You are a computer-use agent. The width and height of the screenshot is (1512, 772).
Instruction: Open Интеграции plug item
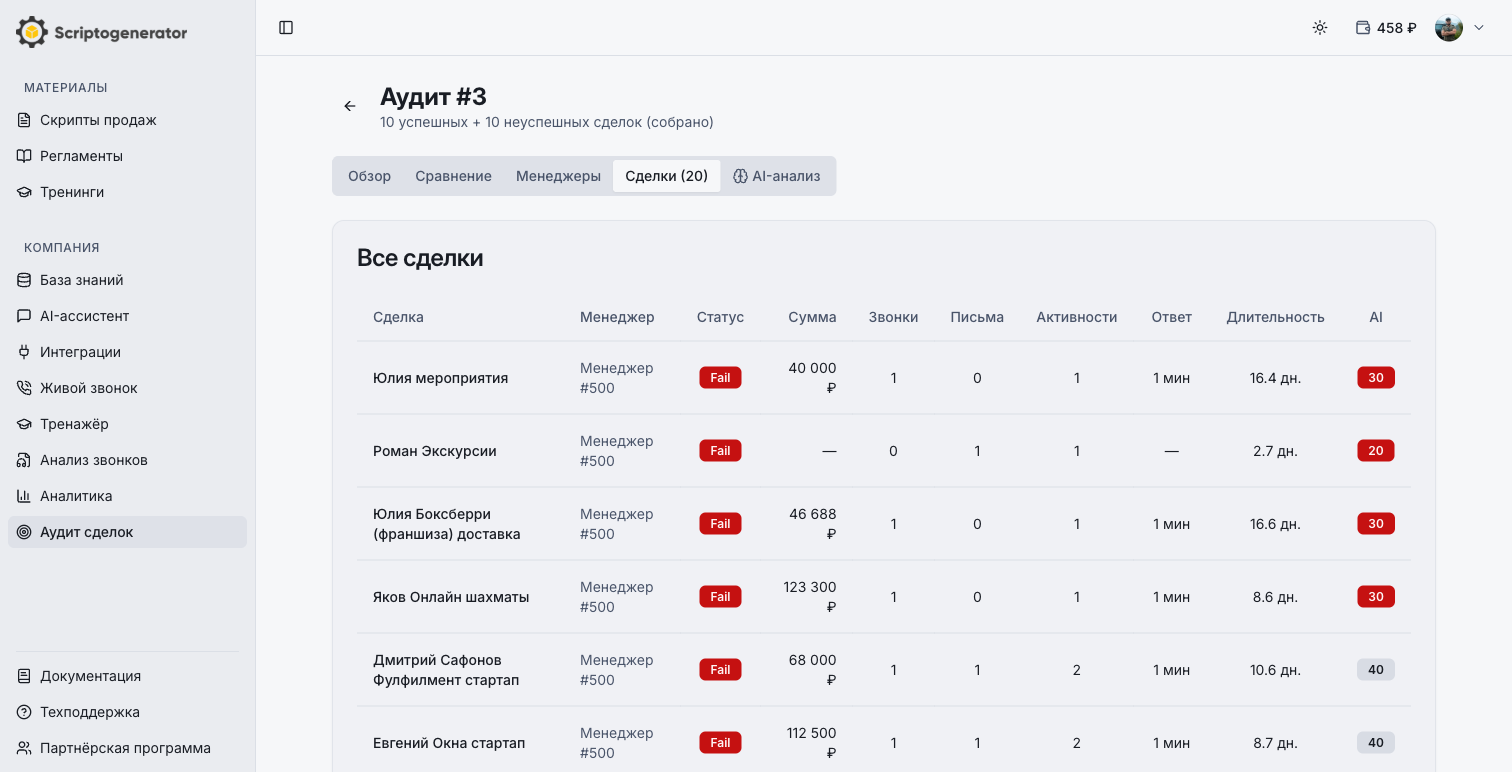pos(80,352)
